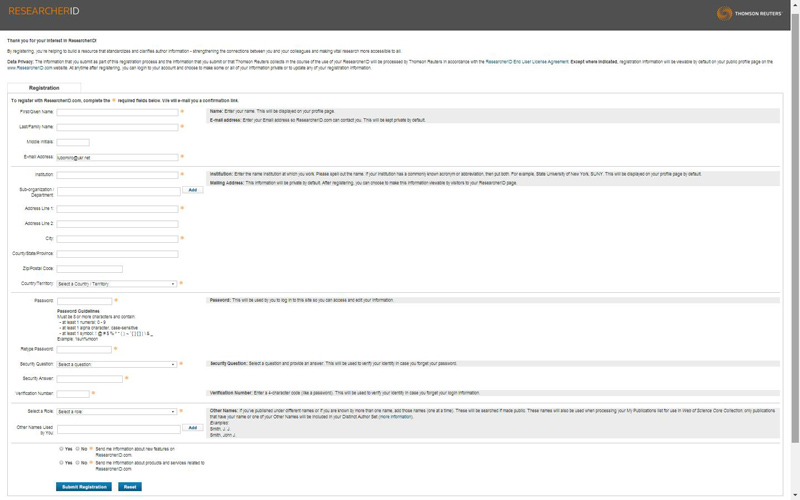Select Yes for new features information
800x500 pixels.
coord(61,449)
